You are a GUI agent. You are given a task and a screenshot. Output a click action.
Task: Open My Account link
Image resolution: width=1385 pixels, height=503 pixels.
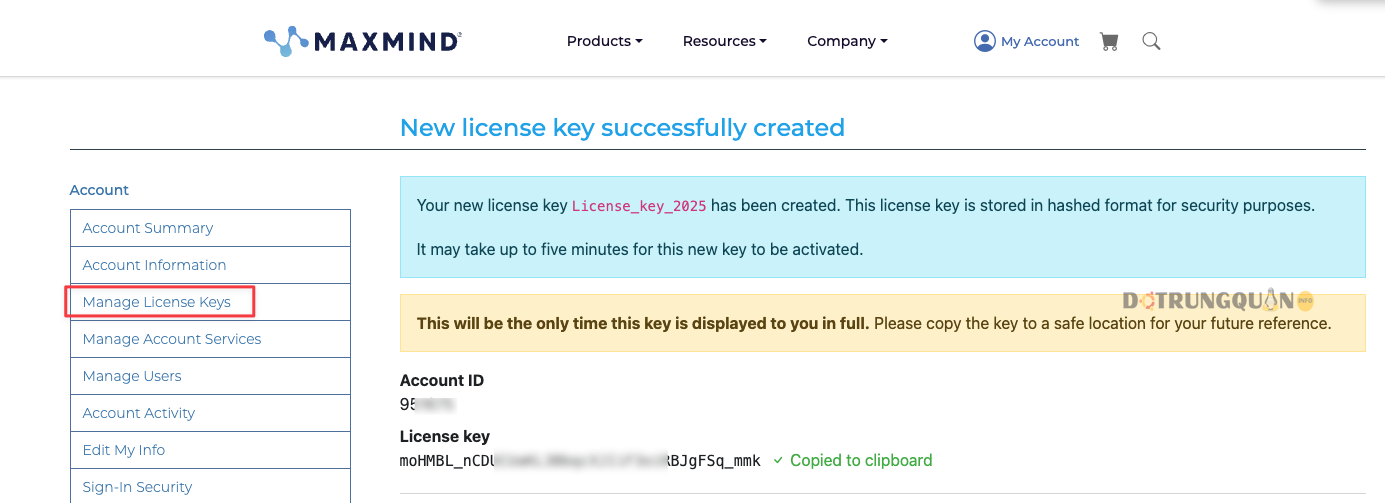point(1040,41)
